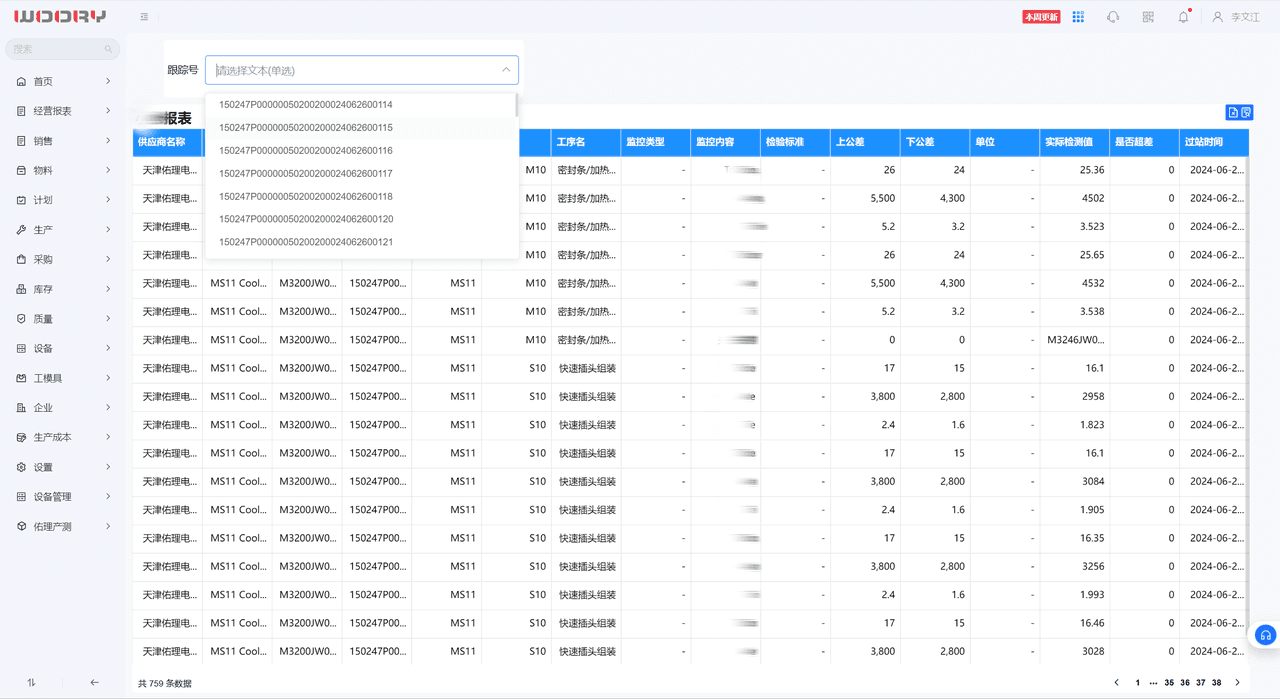
Task: Click the 库存 warehouse icon
Action: 22,289
